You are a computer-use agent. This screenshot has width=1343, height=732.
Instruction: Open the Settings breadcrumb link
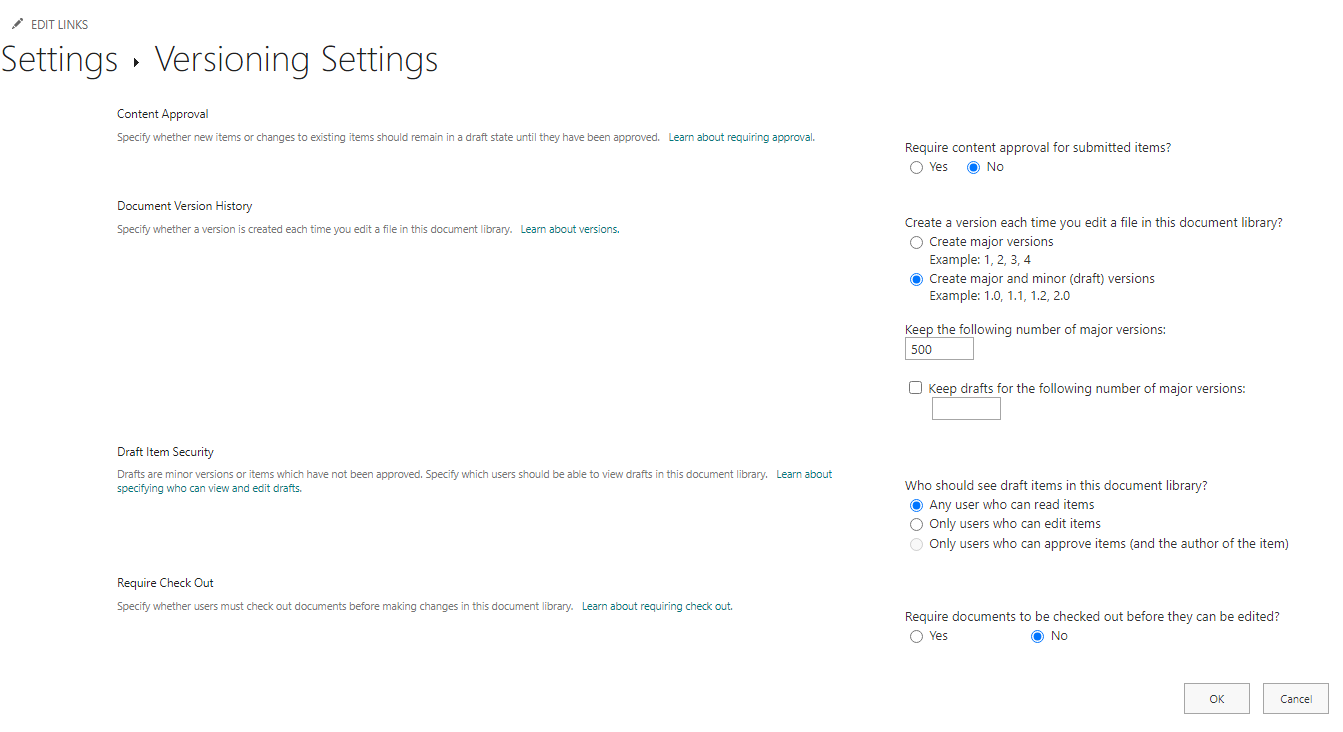tap(59, 60)
